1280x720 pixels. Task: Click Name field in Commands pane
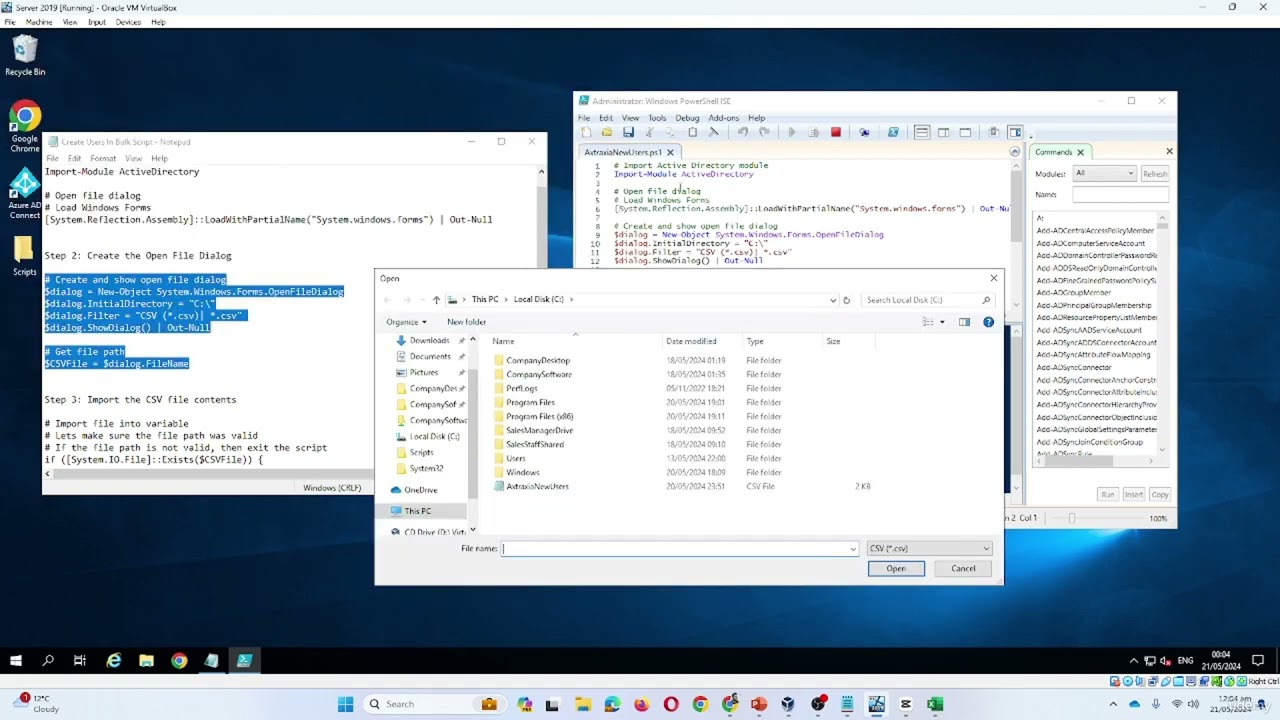tap(1120, 195)
